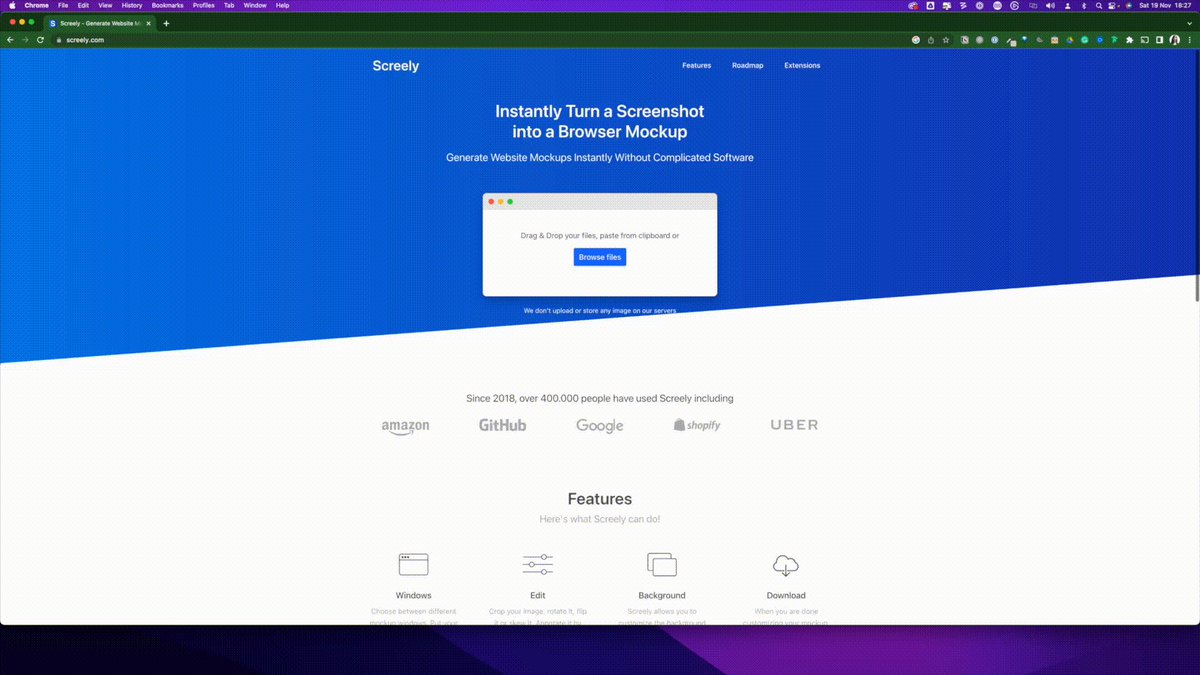Click the Browse files button
The height and width of the screenshot is (675, 1200).
pyautogui.click(x=600, y=257)
